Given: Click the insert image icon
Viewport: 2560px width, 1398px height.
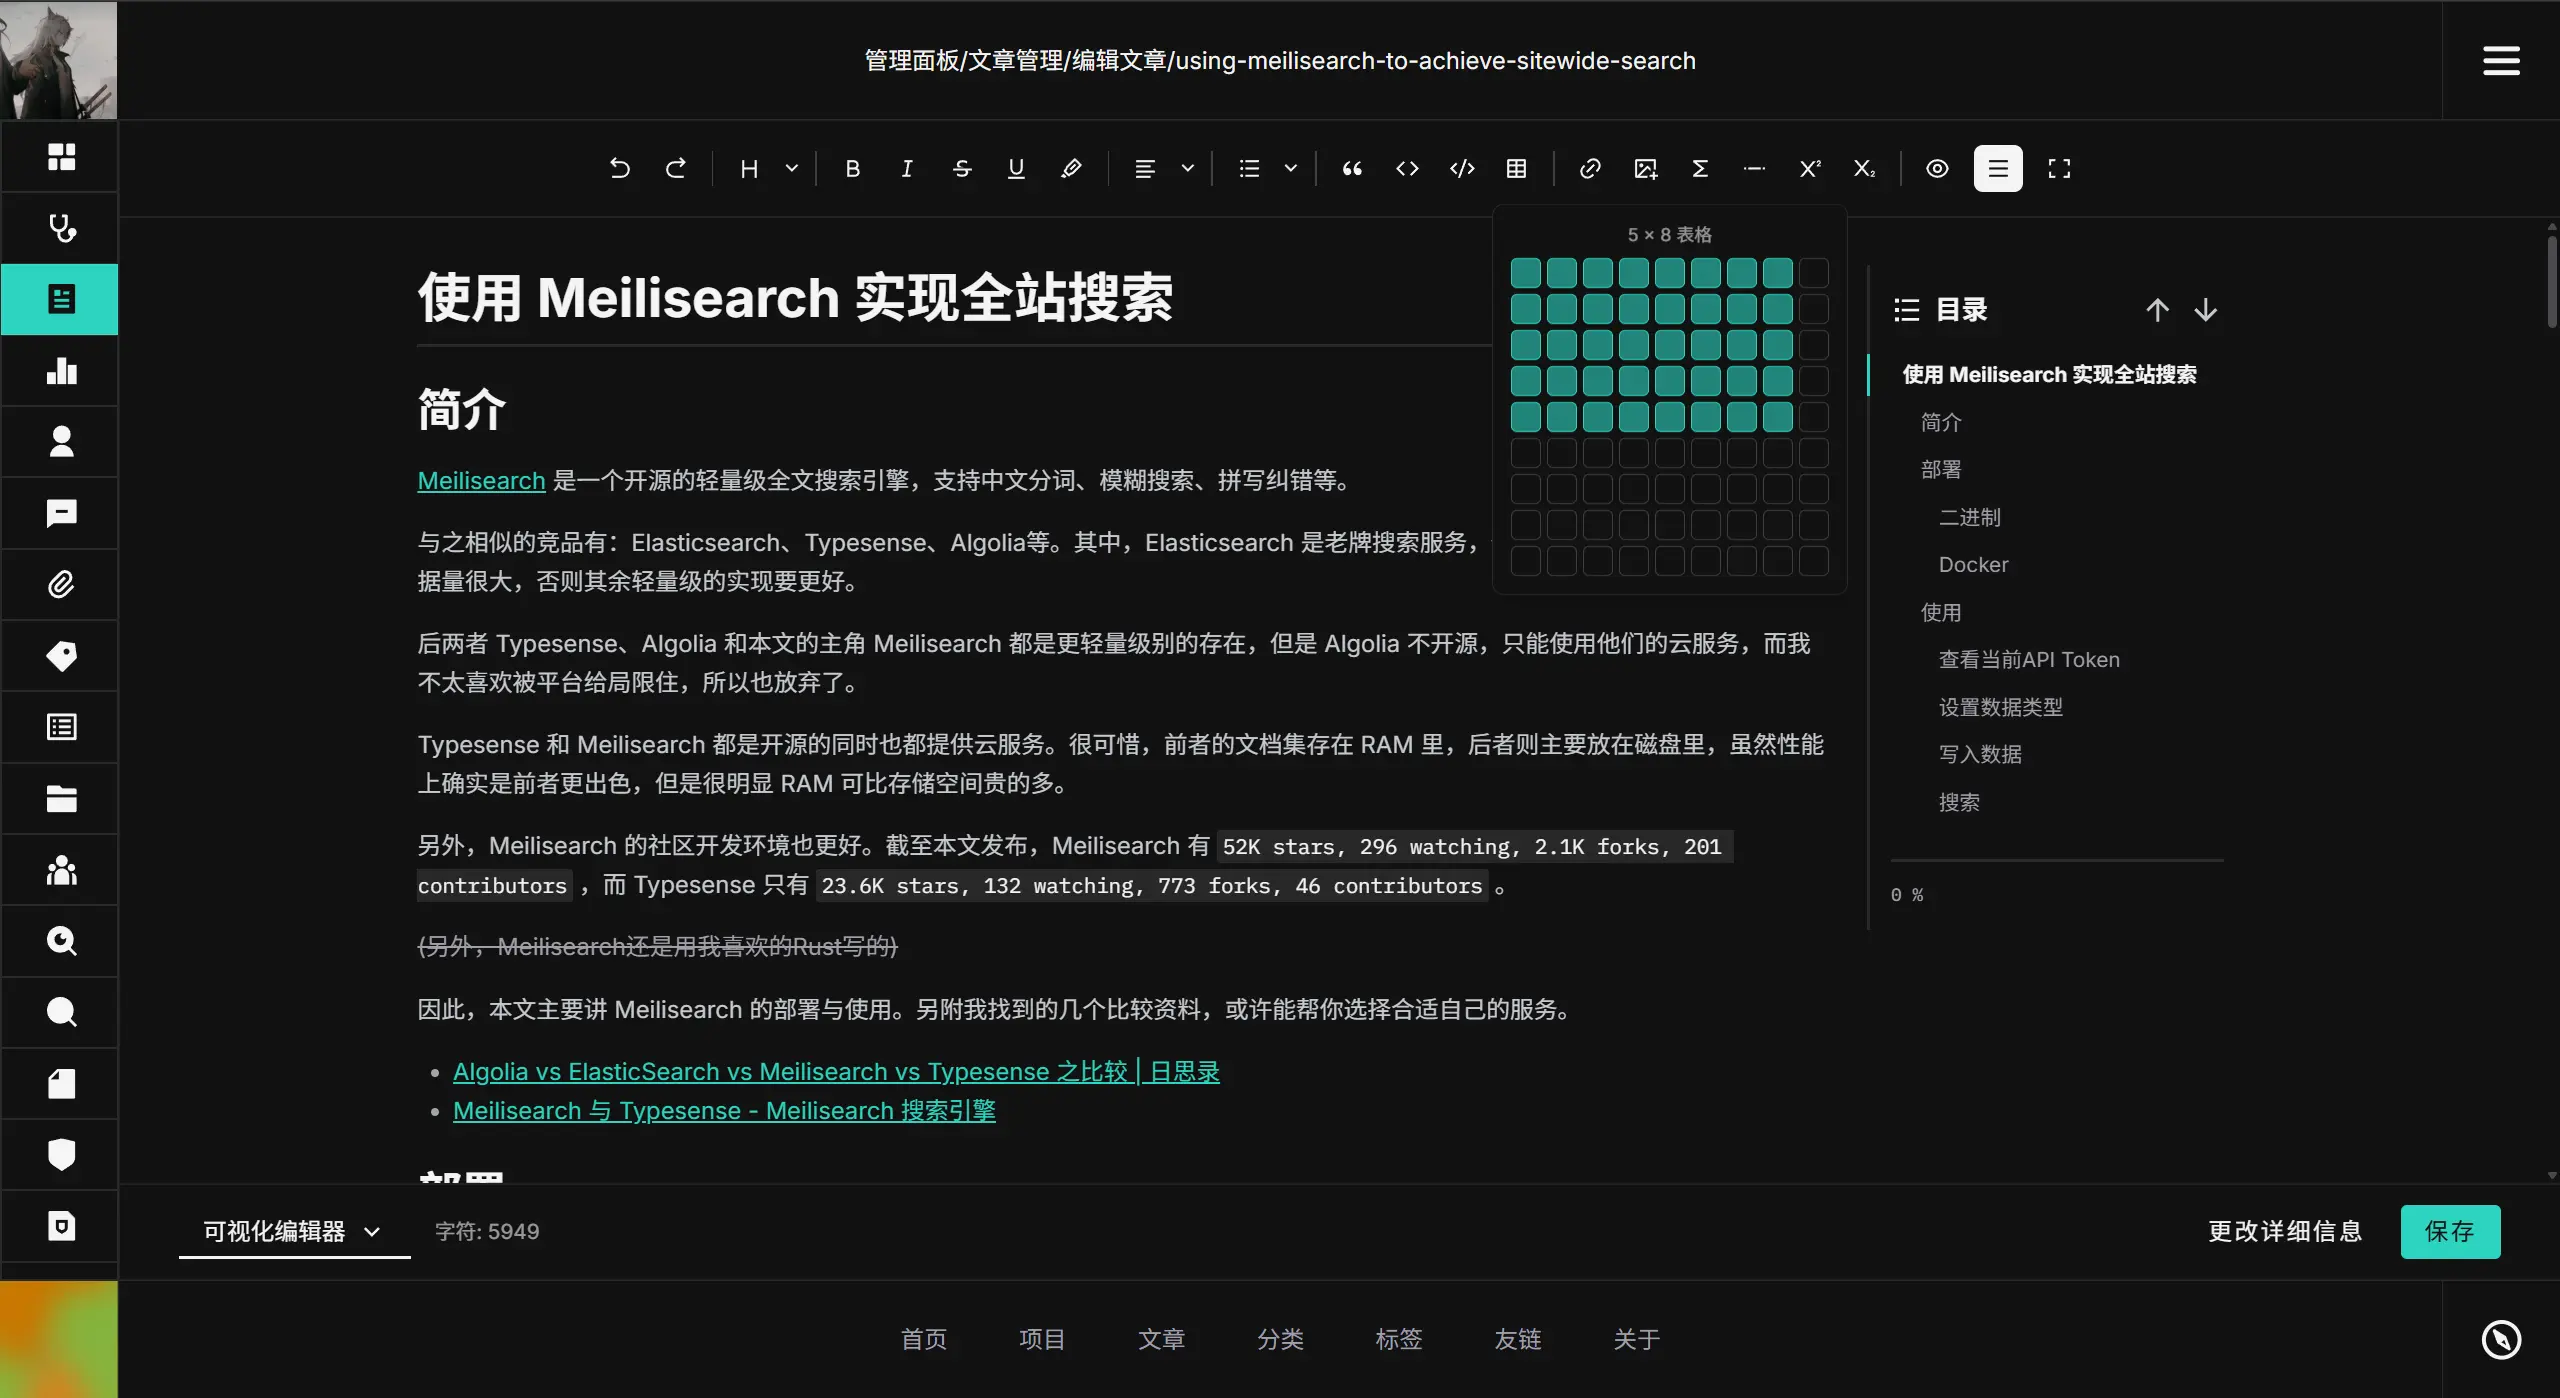Looking at the screenshot, I should pyautogui.click(x=1645, y=168).
